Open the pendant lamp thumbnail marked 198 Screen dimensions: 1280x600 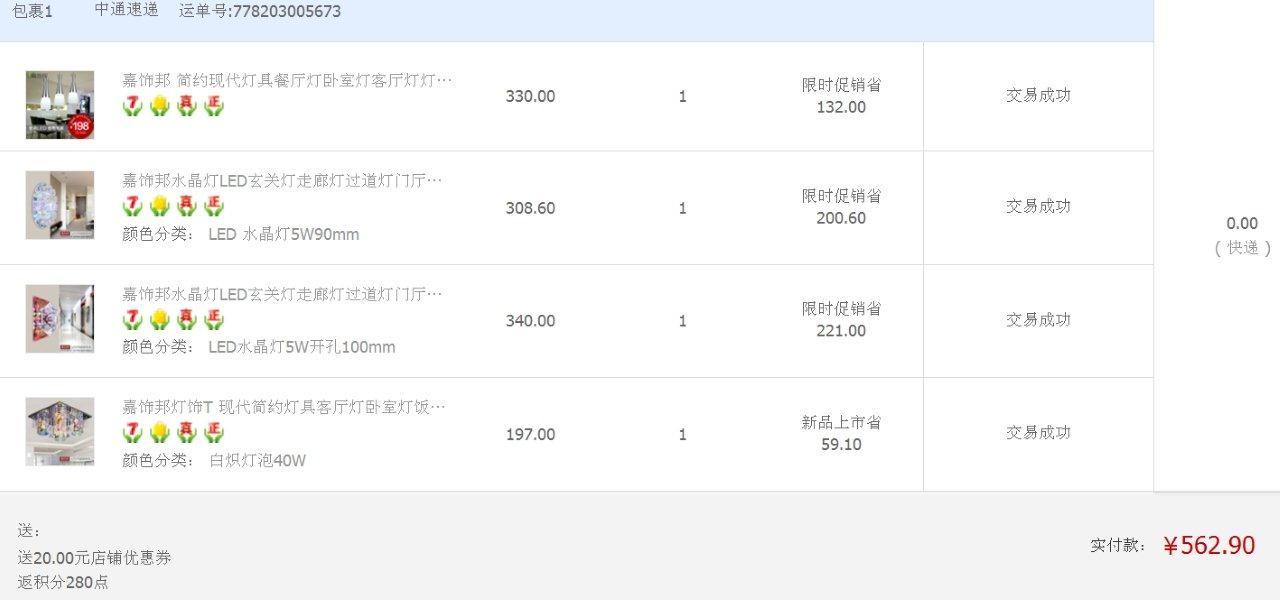coord(60,105)
